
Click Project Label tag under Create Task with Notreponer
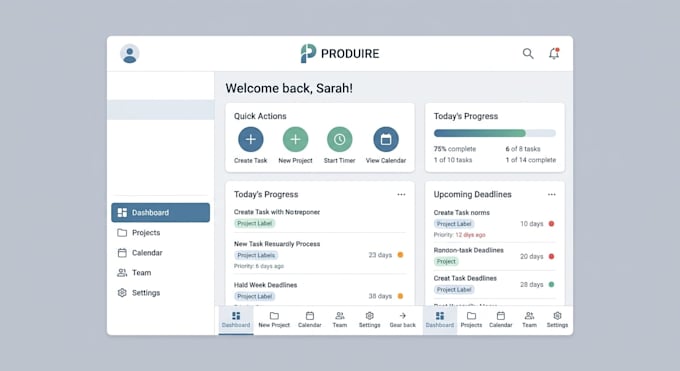click(255, 223)
